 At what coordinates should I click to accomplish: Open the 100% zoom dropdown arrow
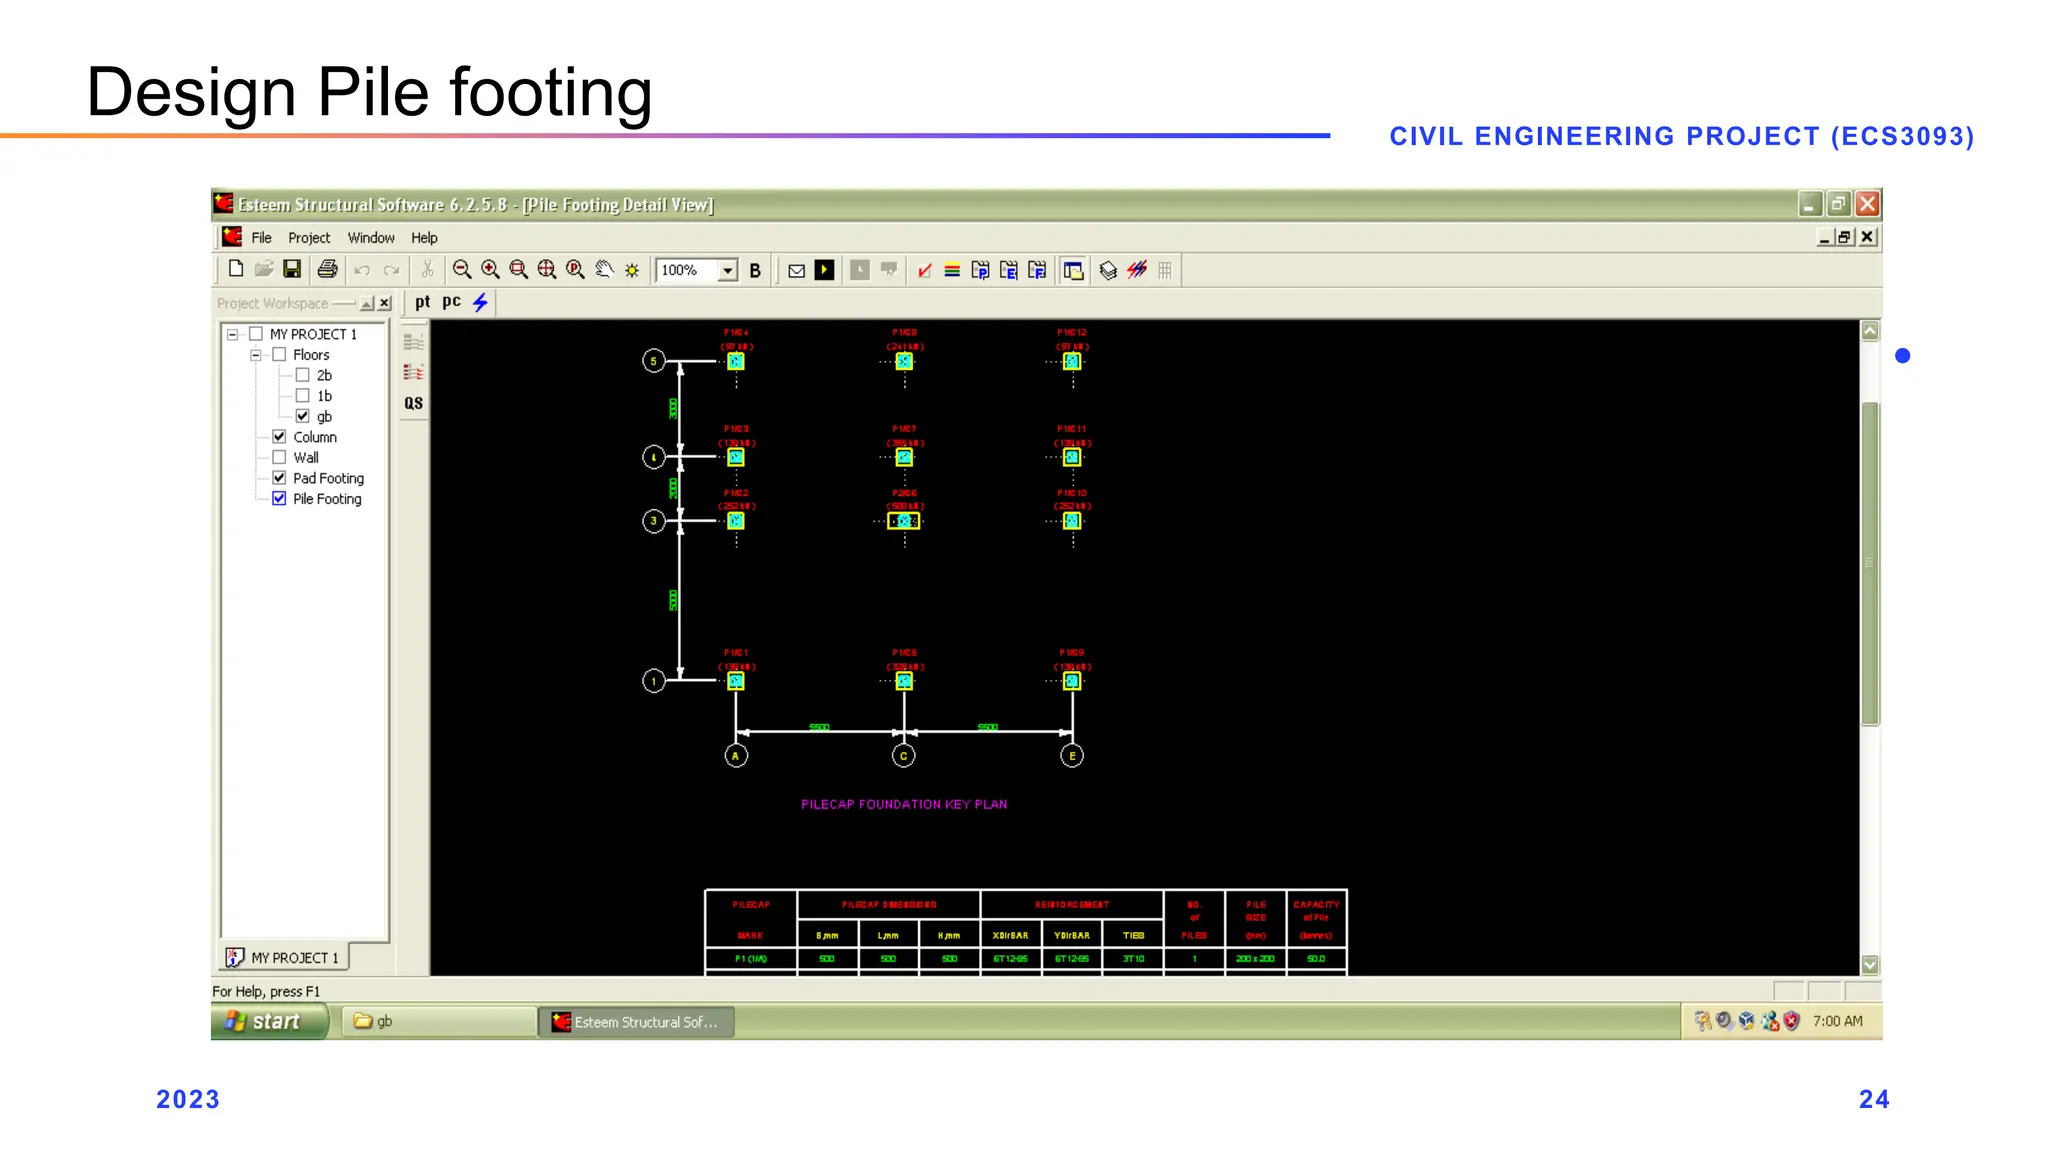[728, 270]
